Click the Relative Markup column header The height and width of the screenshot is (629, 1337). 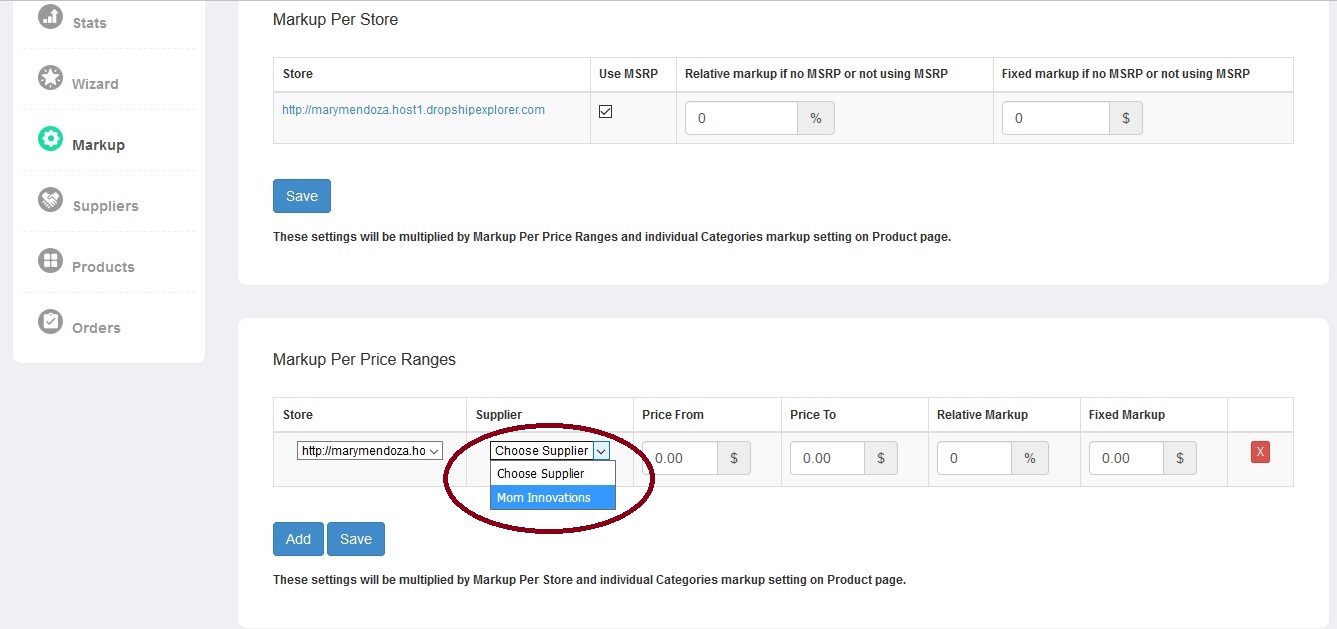(x=982, y=415)
